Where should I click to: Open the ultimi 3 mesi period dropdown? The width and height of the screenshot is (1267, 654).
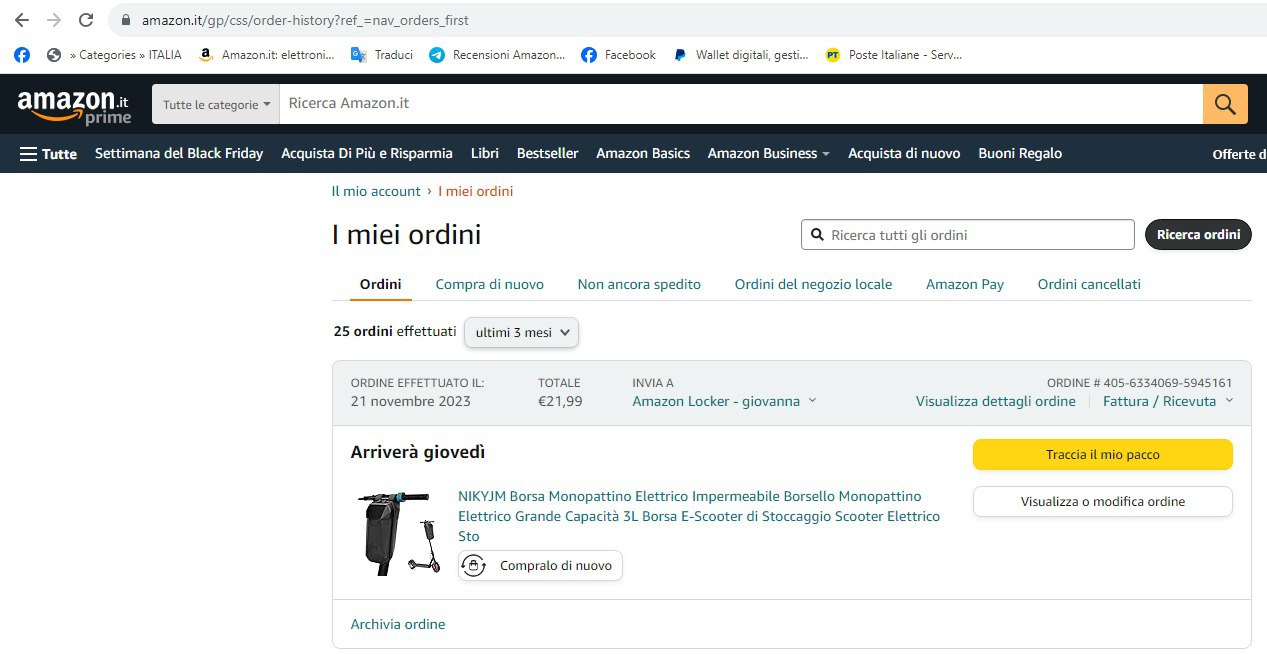tap(521, 333)
